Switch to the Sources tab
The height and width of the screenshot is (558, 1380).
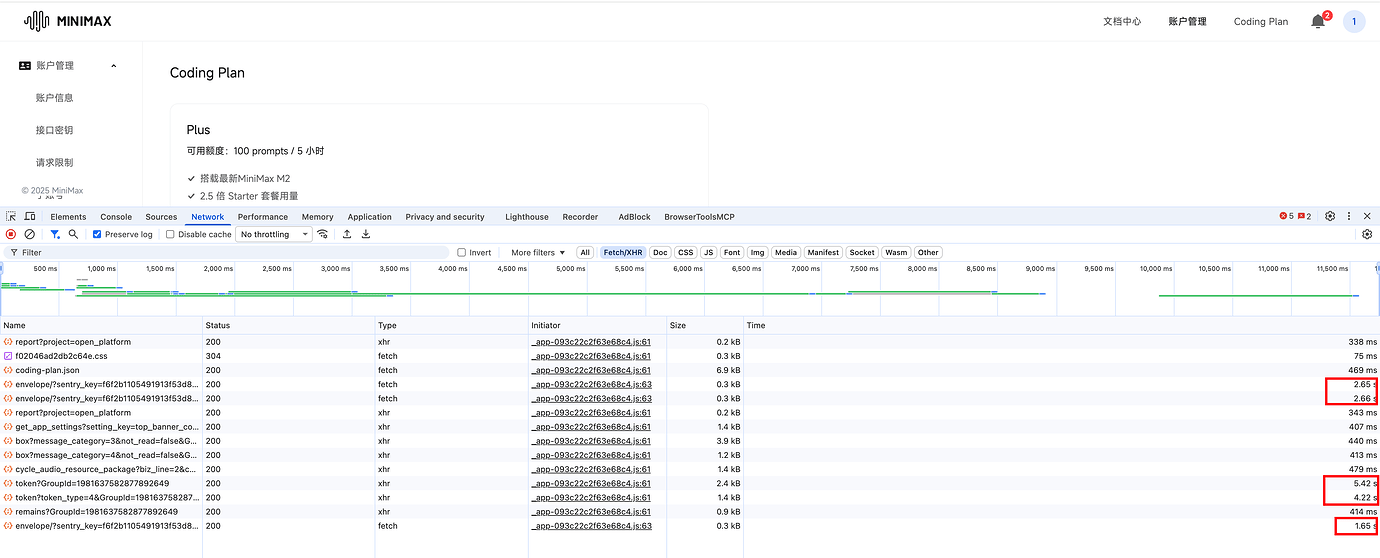[x=161, y=216]
